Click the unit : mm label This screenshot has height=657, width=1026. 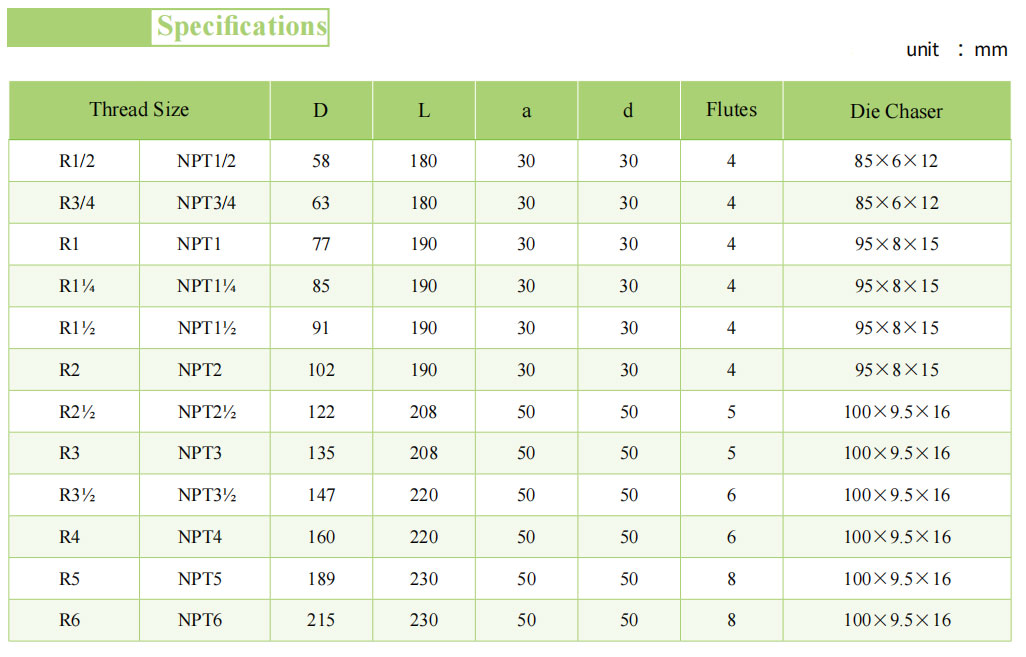[x=956, y=49]
